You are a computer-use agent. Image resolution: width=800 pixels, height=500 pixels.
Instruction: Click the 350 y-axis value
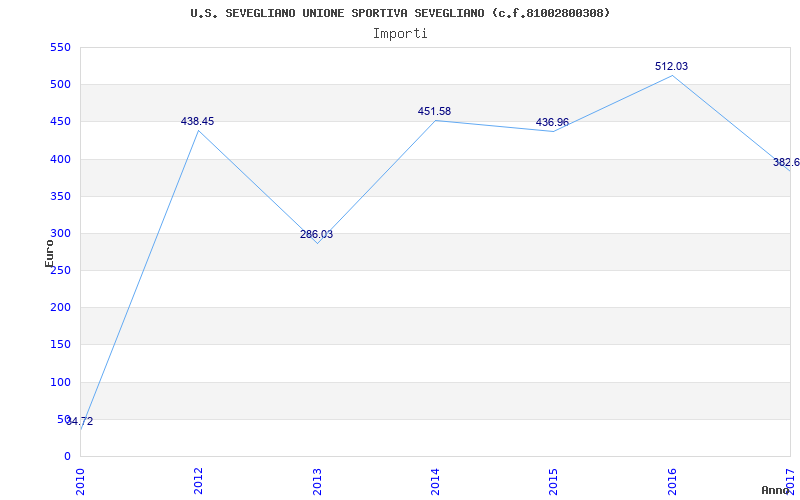60,196
